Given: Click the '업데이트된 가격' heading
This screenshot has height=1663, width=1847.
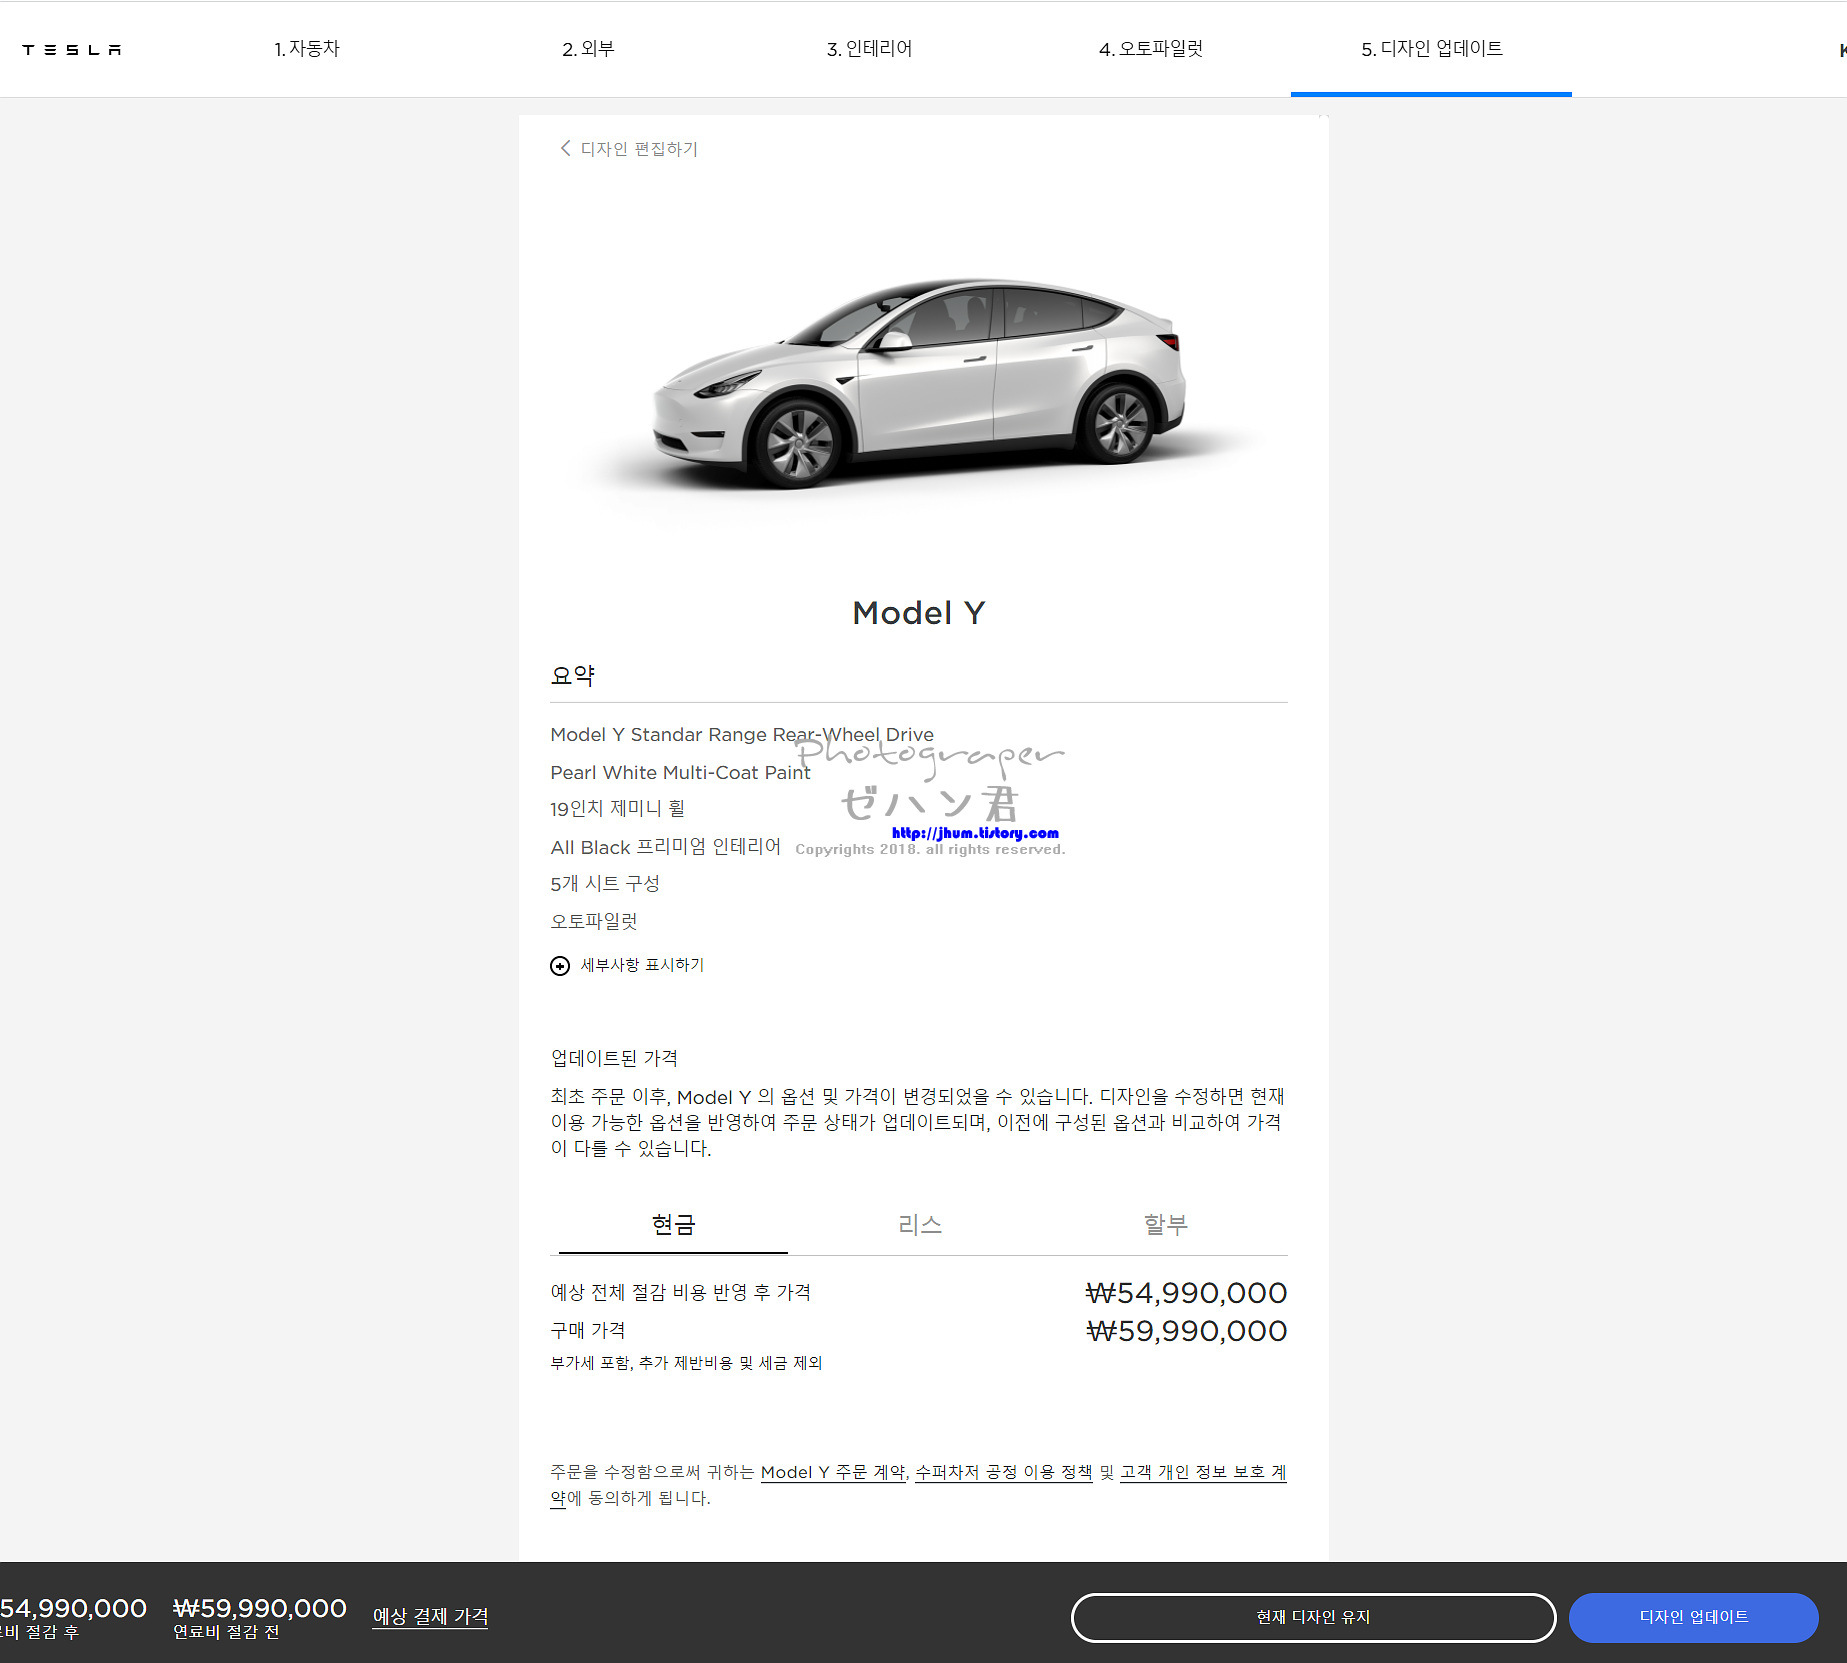Looking at the screenshot, I should (614, 1058).
